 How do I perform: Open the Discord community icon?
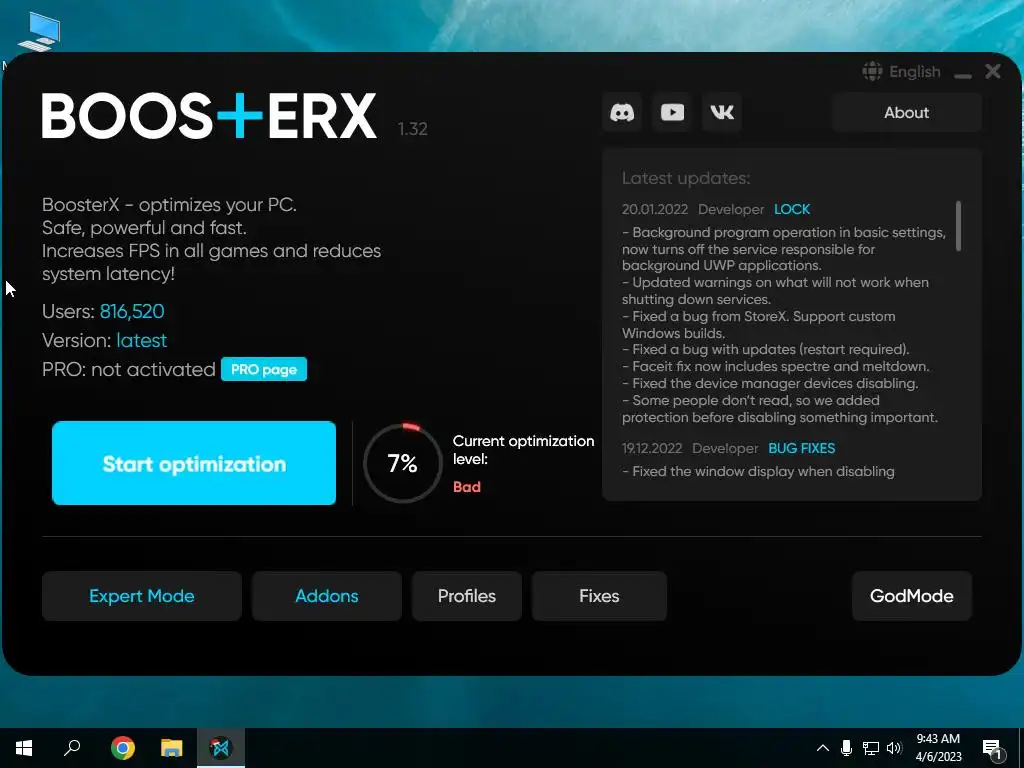pos(622,112)
